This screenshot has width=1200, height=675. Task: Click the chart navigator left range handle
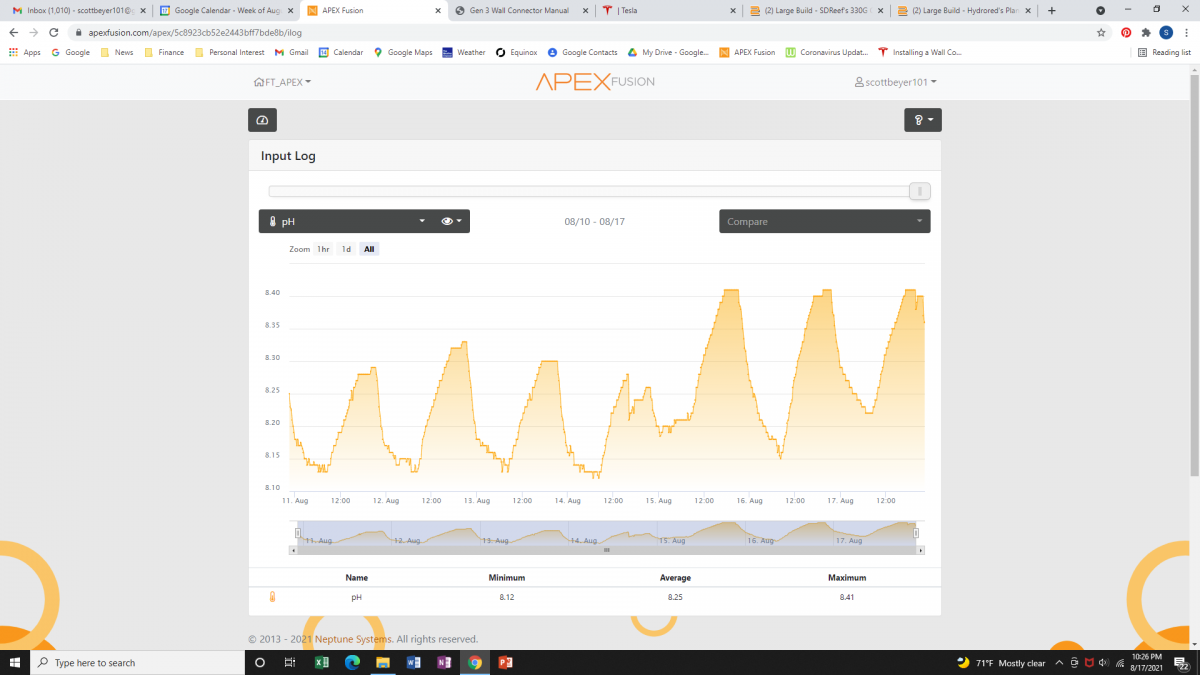pos(298,533)
